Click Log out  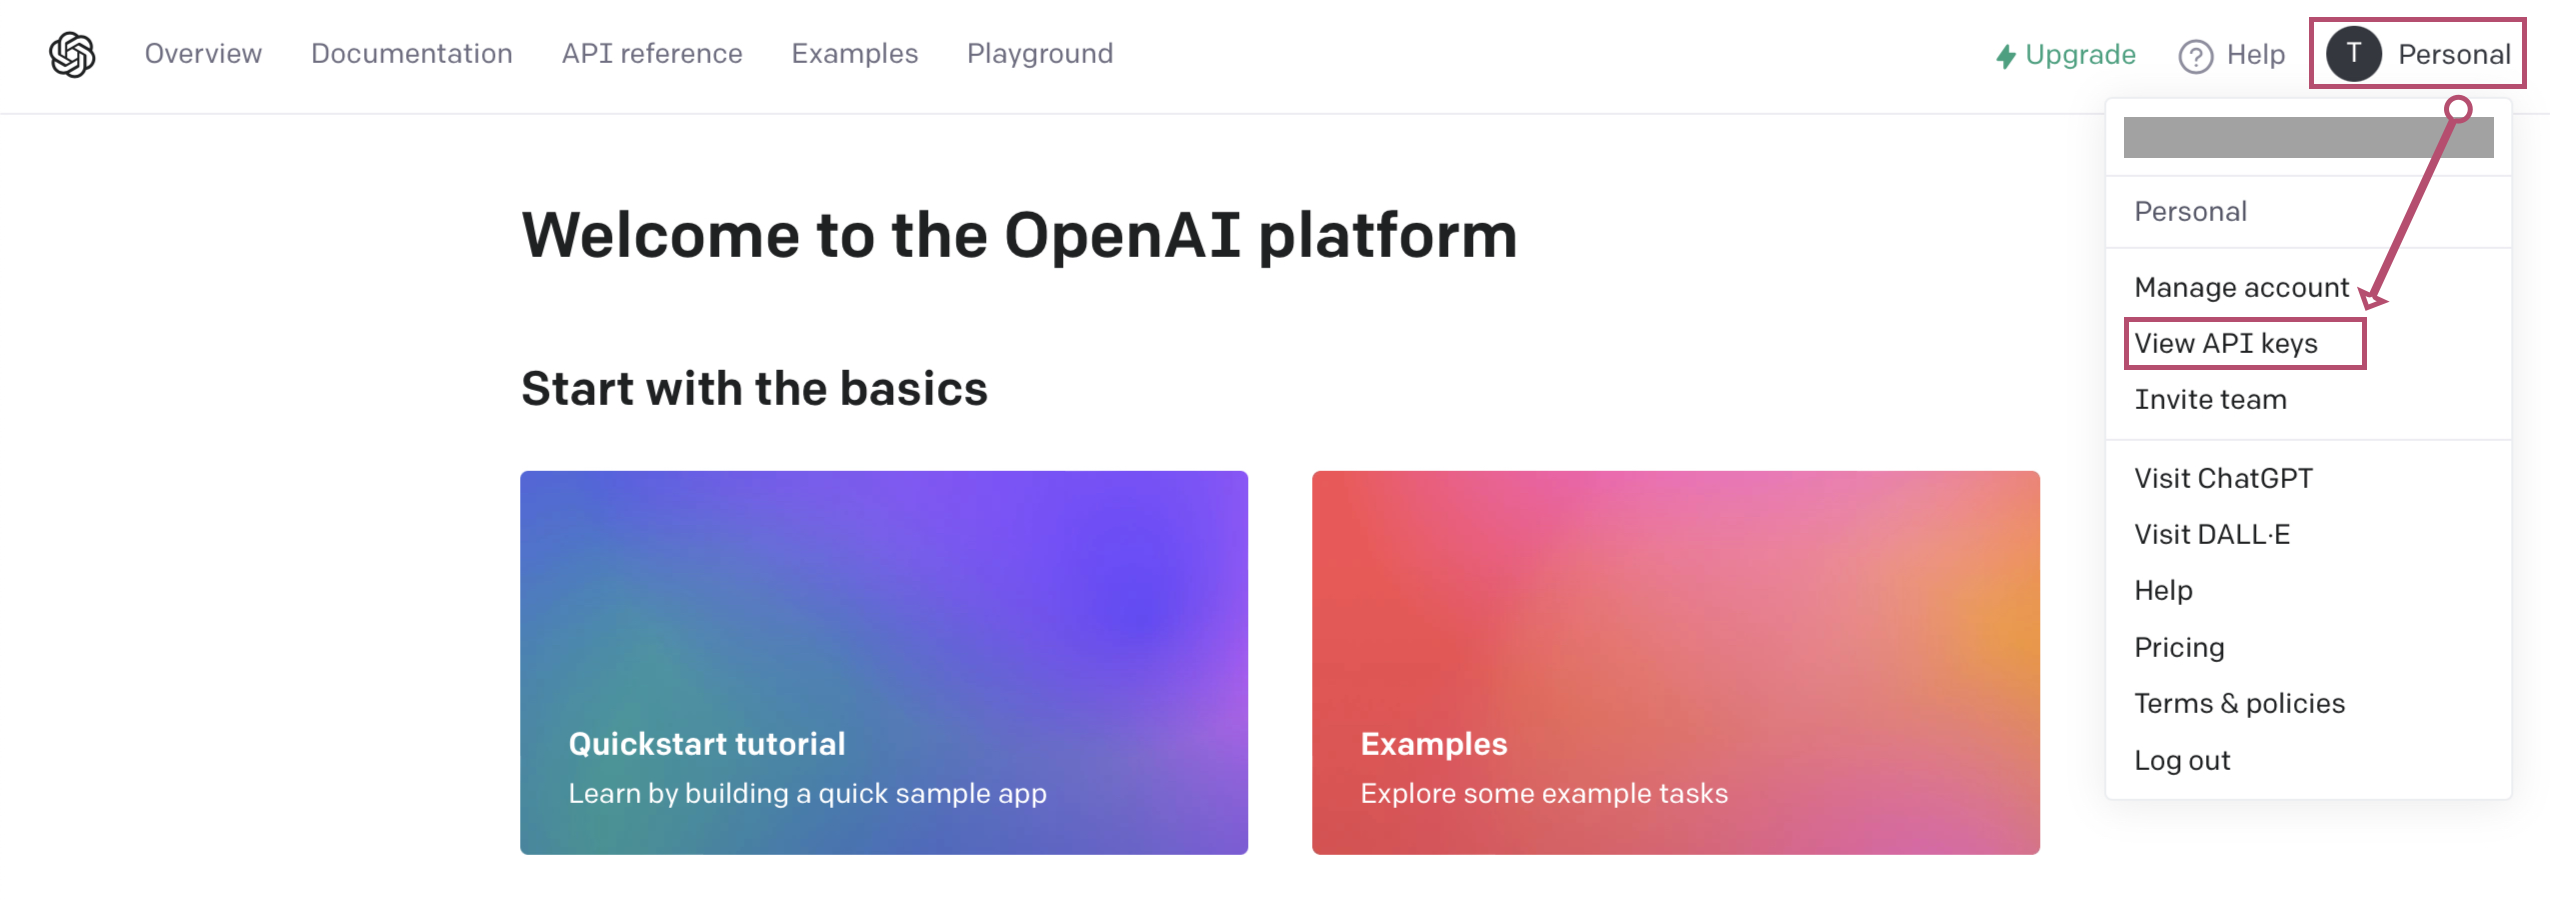2182,761
